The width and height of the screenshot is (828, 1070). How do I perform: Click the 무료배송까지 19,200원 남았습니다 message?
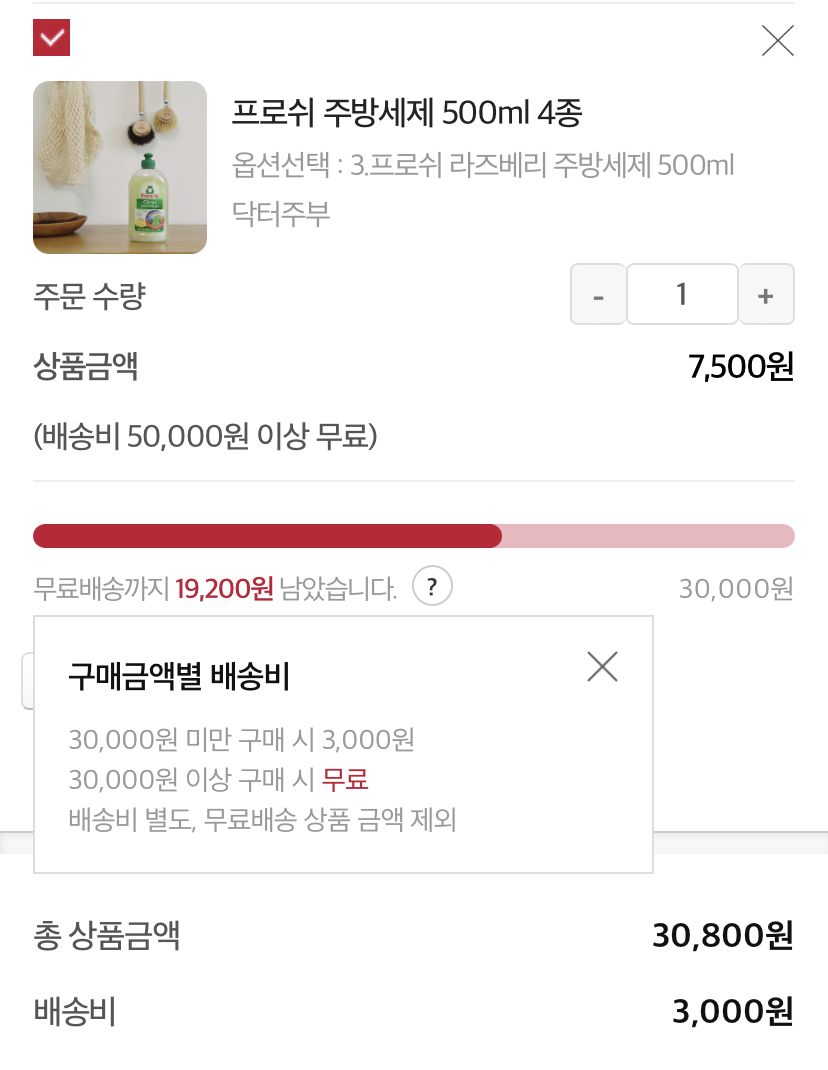215,588
